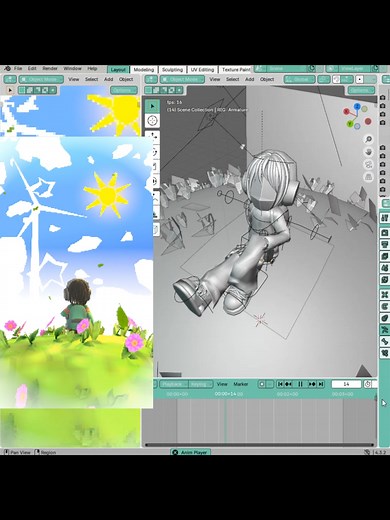Open the Window menu
The height and width of the screenshot is (520, 390).
[x=72, y=69]
